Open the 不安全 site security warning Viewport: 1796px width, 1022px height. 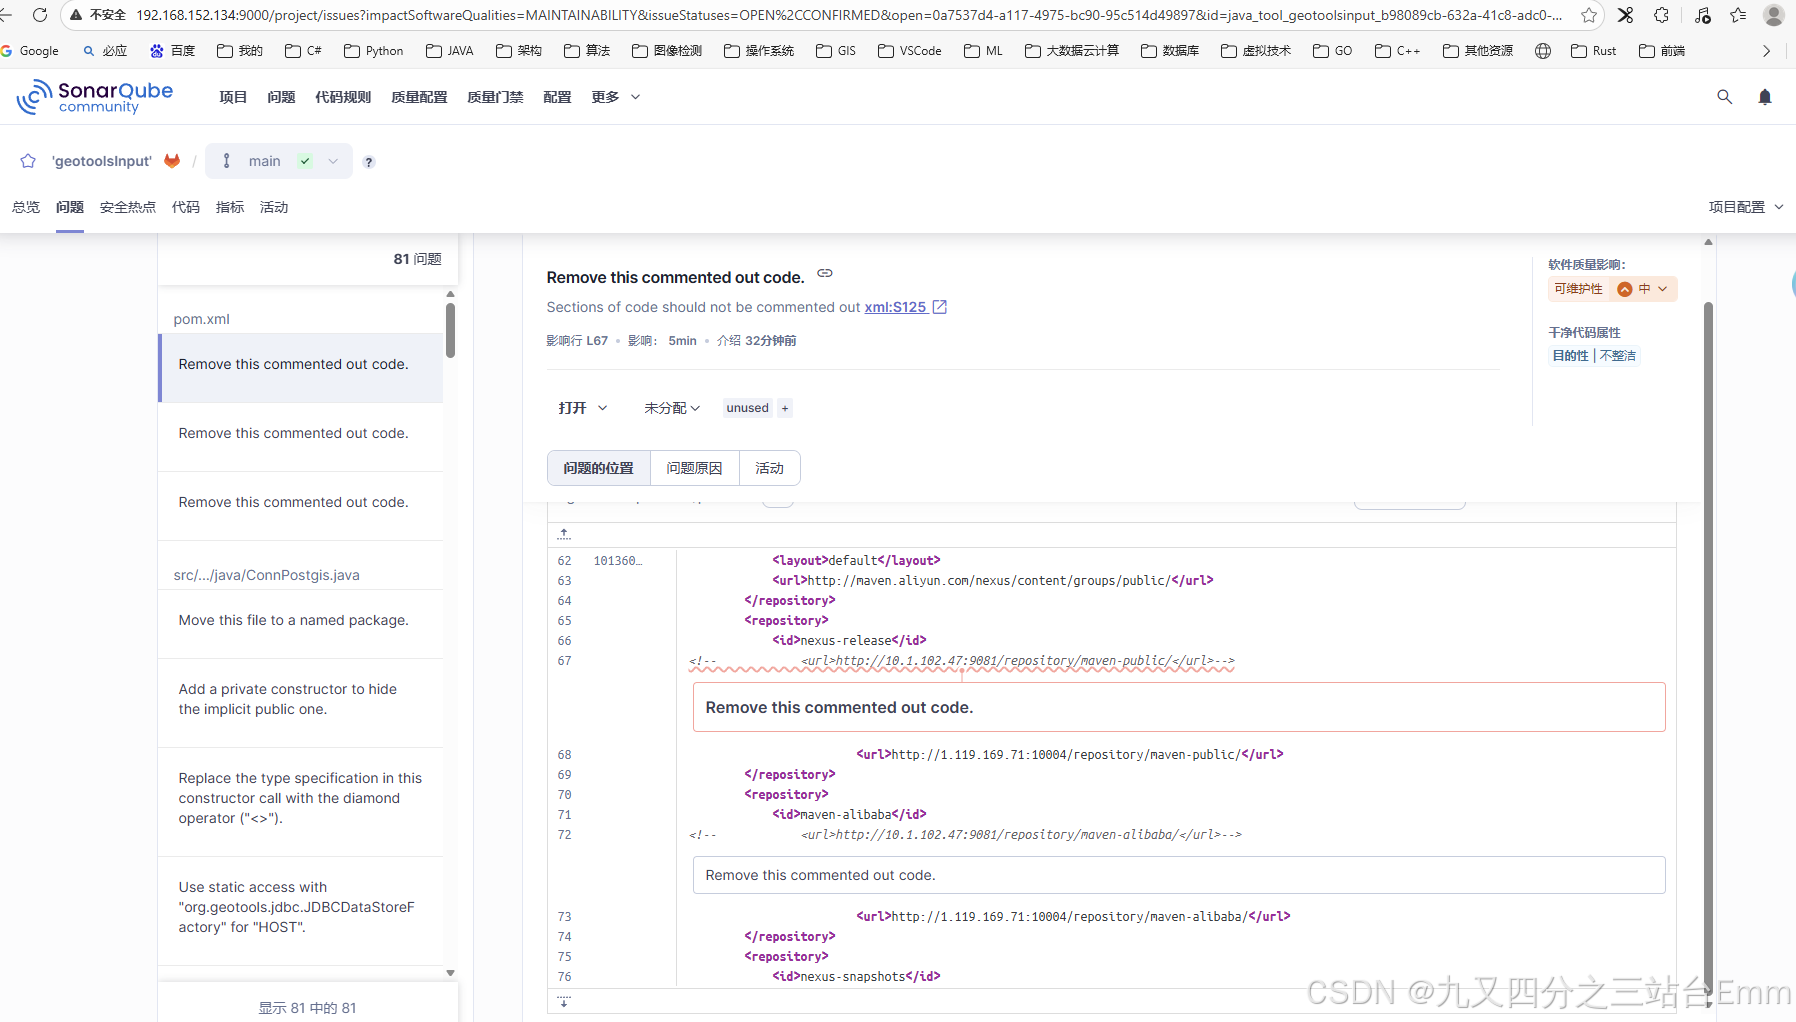97,15
